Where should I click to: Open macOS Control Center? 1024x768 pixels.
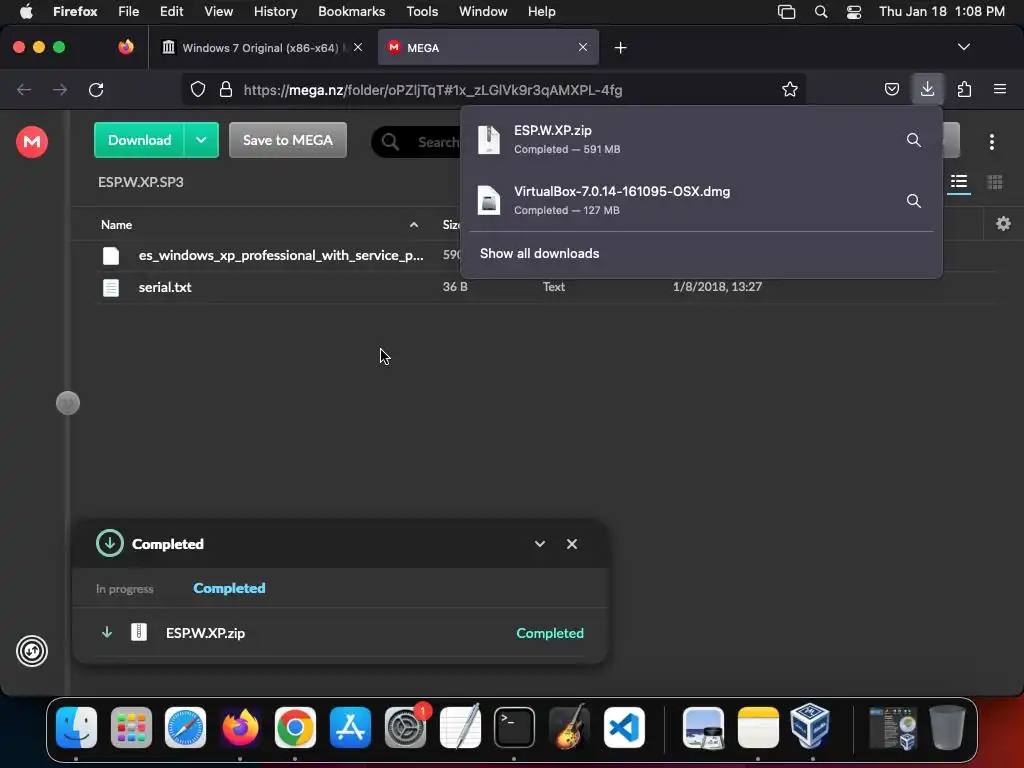pos(854,12)
